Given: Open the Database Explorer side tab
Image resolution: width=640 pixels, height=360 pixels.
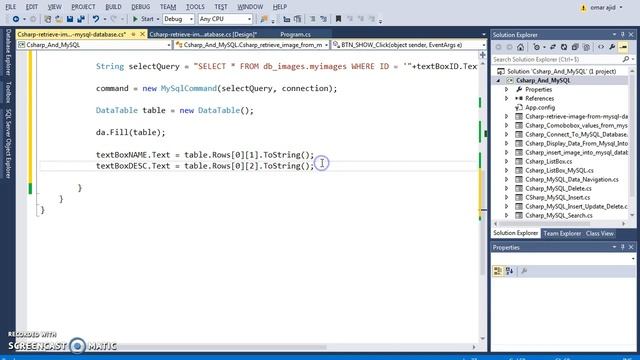Looking at the screenshot, I should (8, 53).
